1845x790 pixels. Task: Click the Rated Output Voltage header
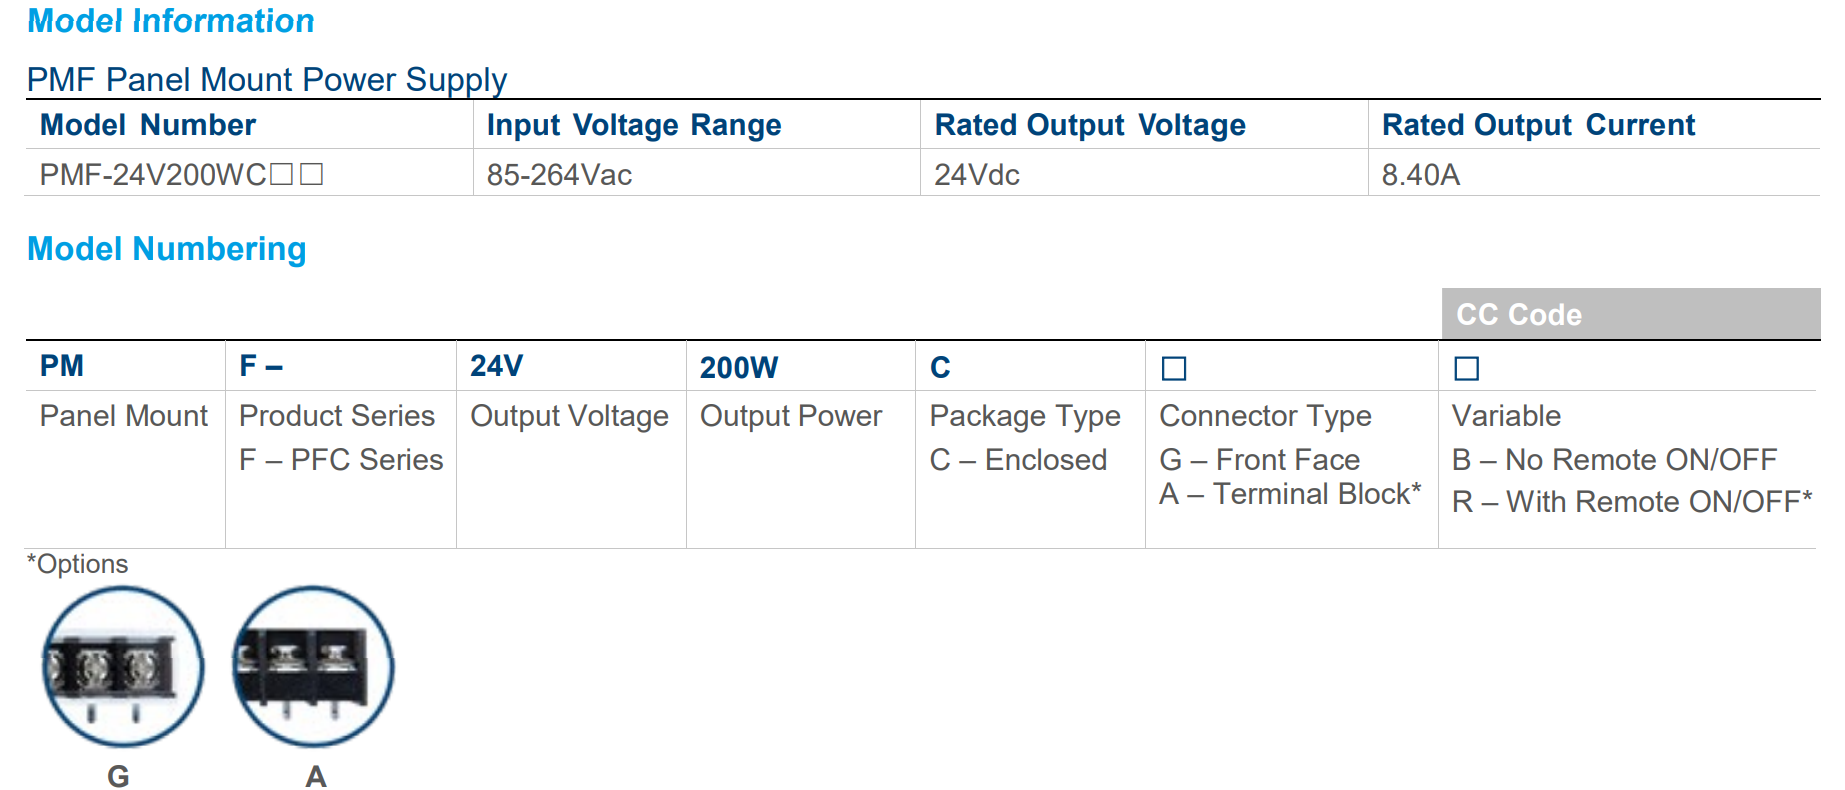(1090, 125)
